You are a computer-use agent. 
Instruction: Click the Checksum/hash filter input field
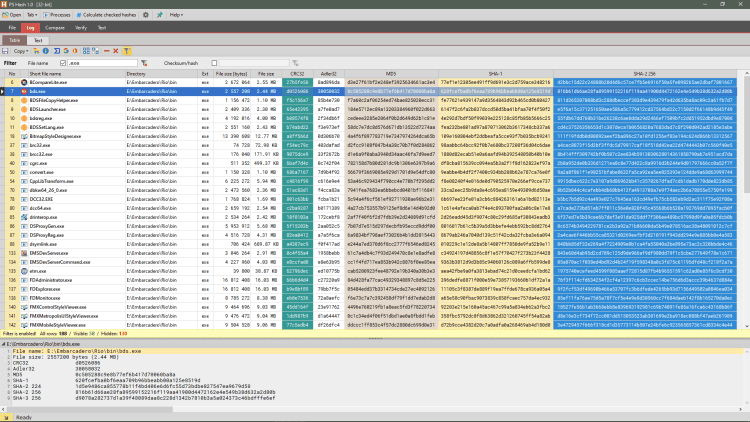pos(254,63)
